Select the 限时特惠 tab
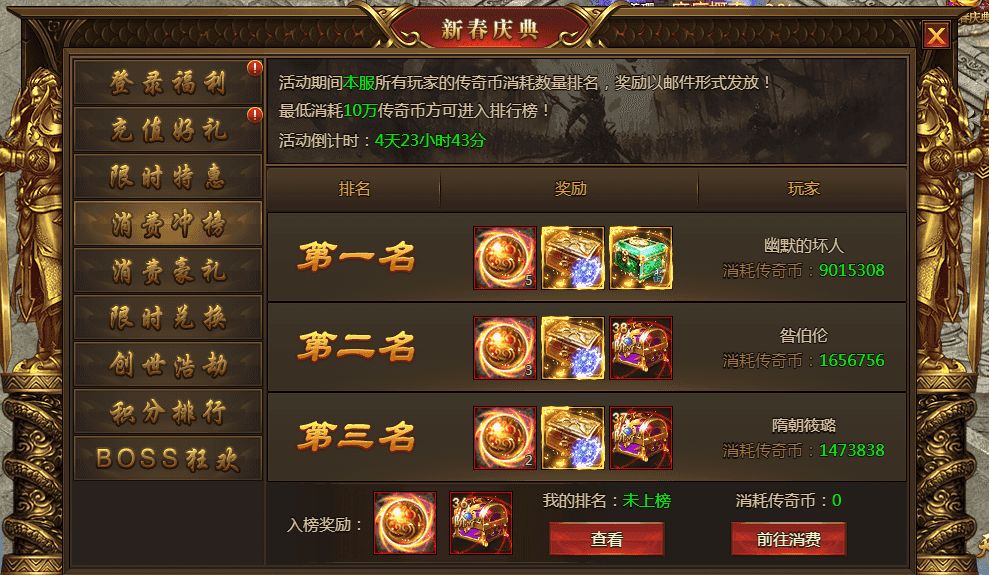Screen dimensions: 989x575 [168, 177]
